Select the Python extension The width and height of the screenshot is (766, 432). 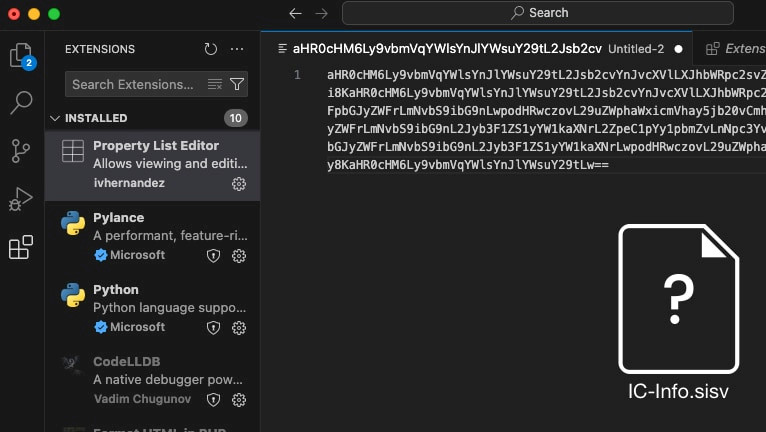tap(152, 308)
